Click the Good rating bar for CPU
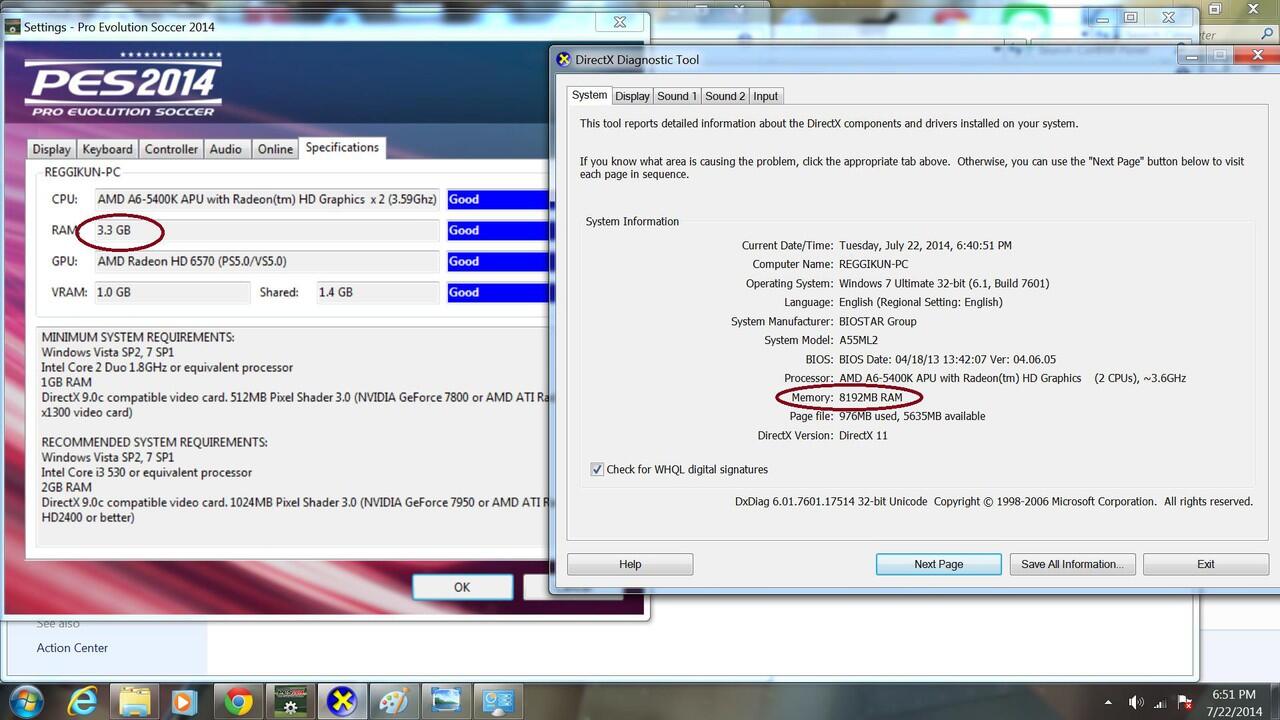The height and width of the screenshot is (720, 1280). [x=498, y=199]
